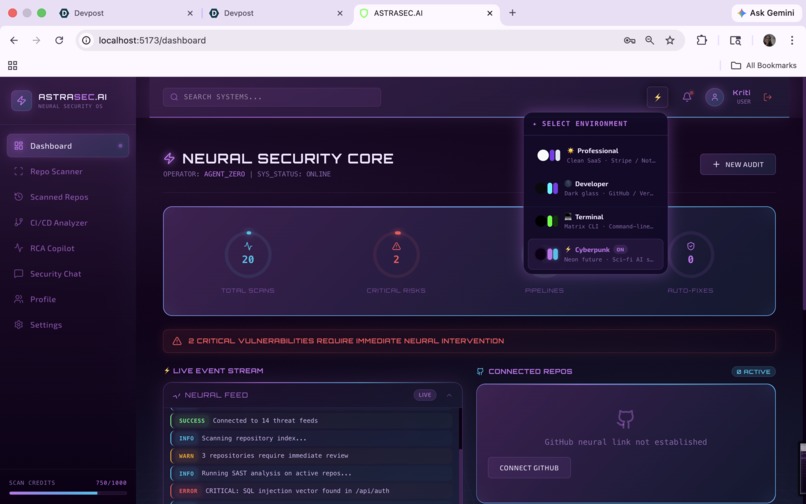The width and height of the screenshot is (806, 504).
Task: Click the search magnifier icon in search bar
Action: [174, 97]
